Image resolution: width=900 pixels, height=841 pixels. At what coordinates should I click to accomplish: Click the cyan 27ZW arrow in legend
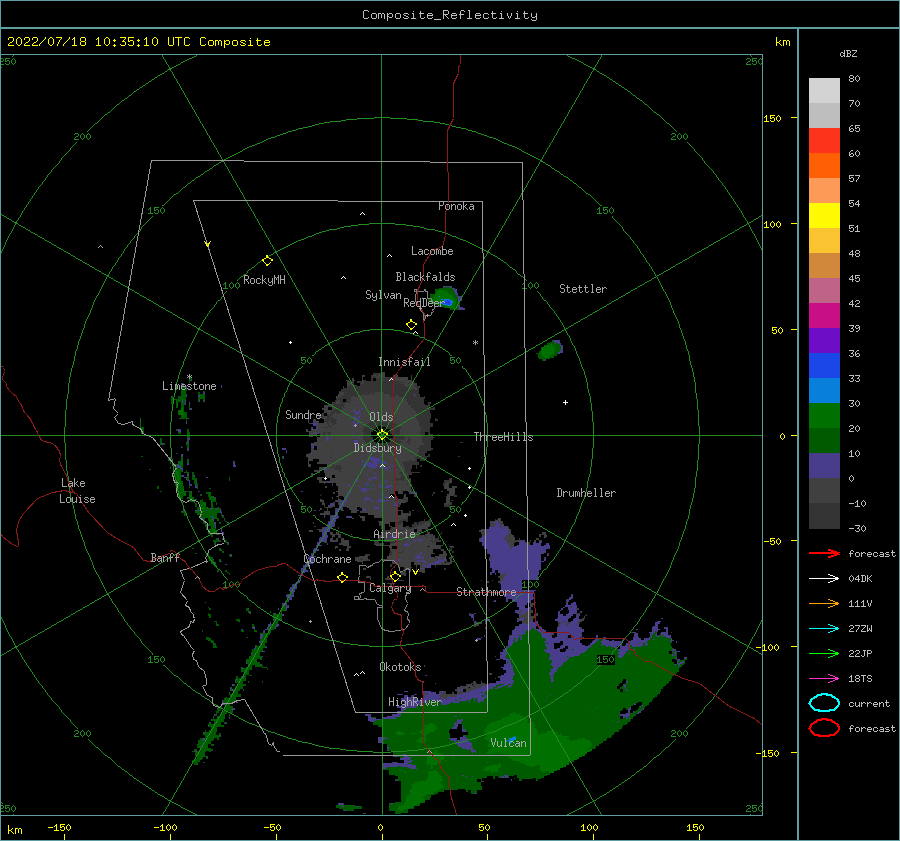coord(824,629)
